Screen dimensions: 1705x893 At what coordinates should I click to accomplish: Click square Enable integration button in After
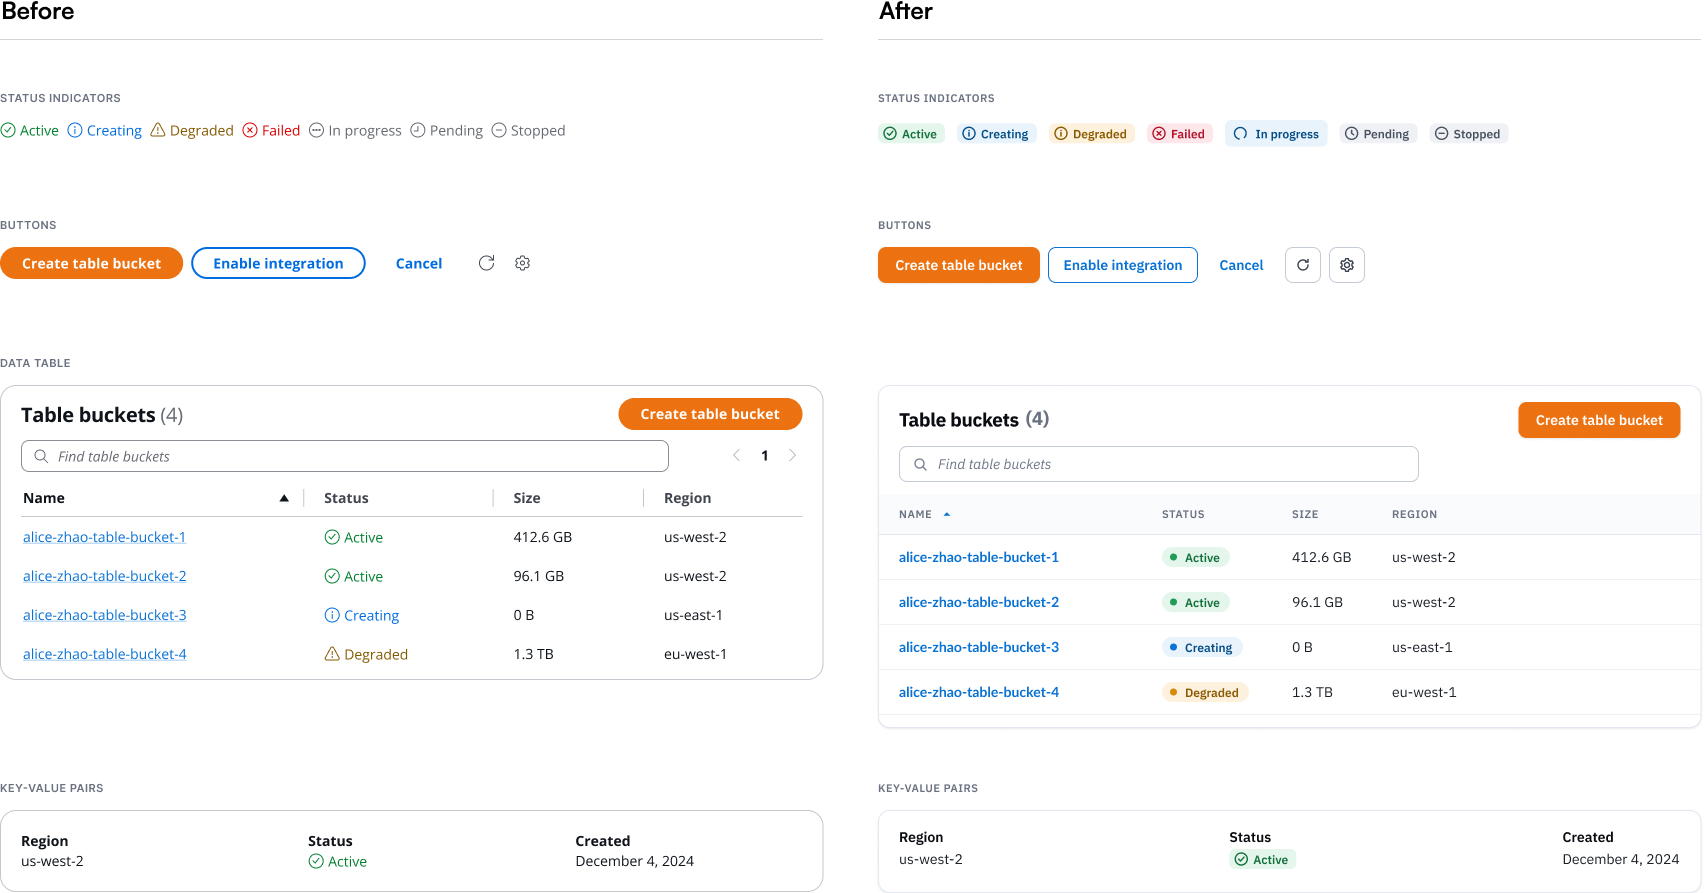pos(1123,265)
